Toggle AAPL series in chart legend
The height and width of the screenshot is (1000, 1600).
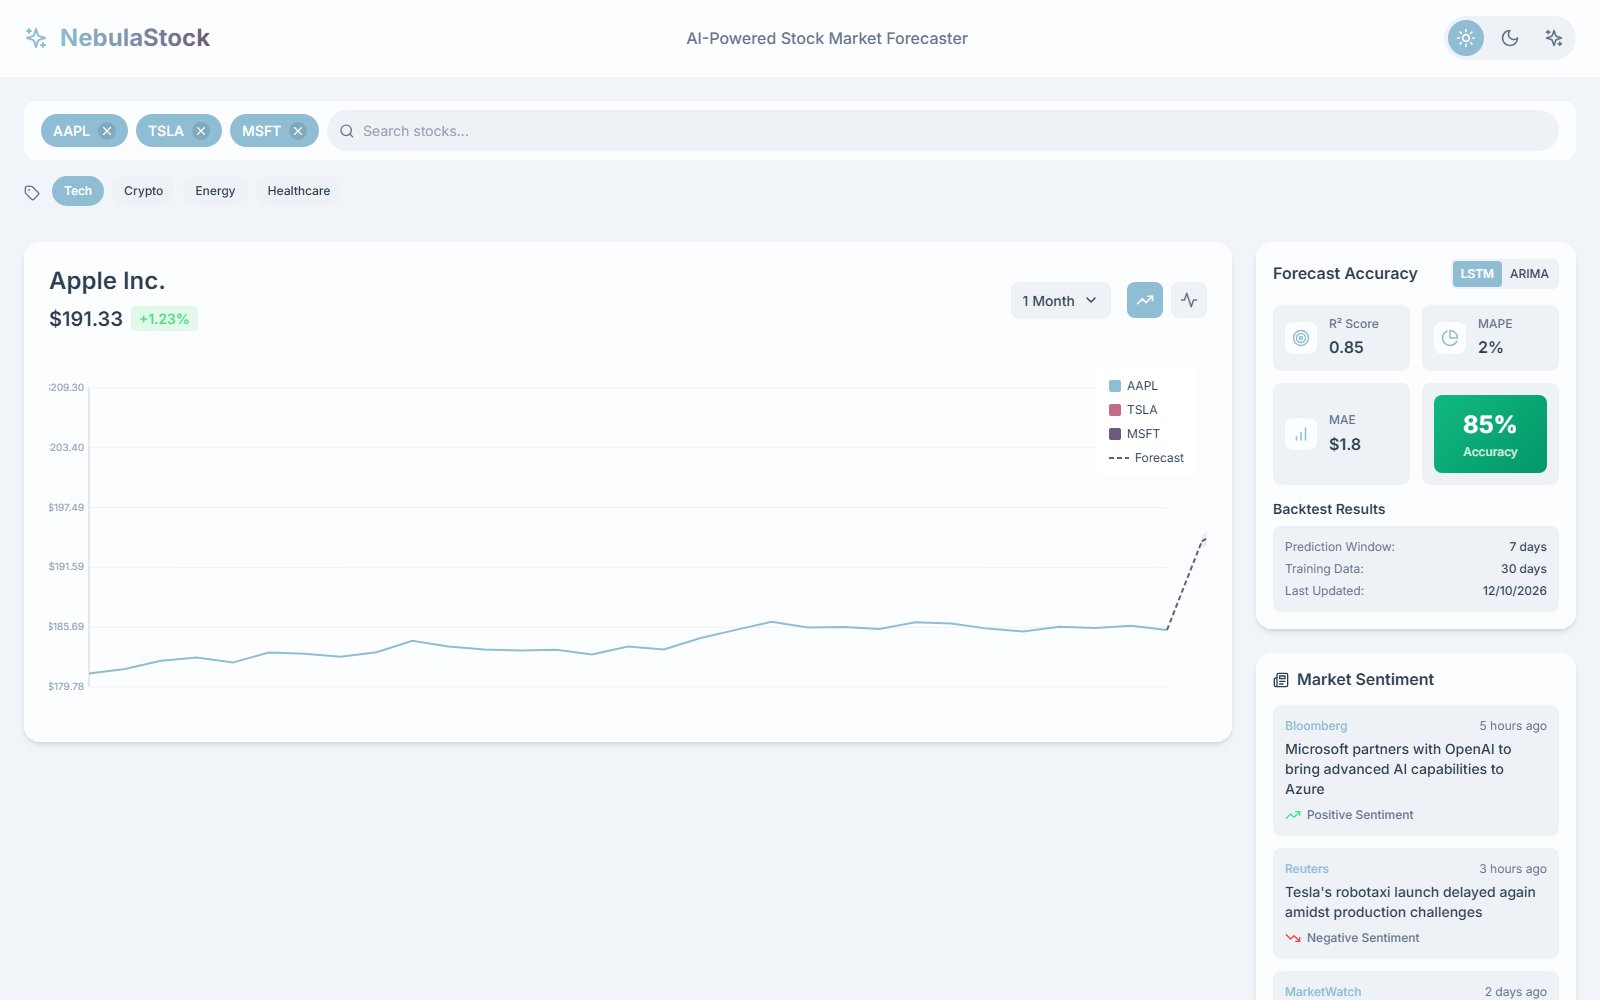click(1133, 386)
